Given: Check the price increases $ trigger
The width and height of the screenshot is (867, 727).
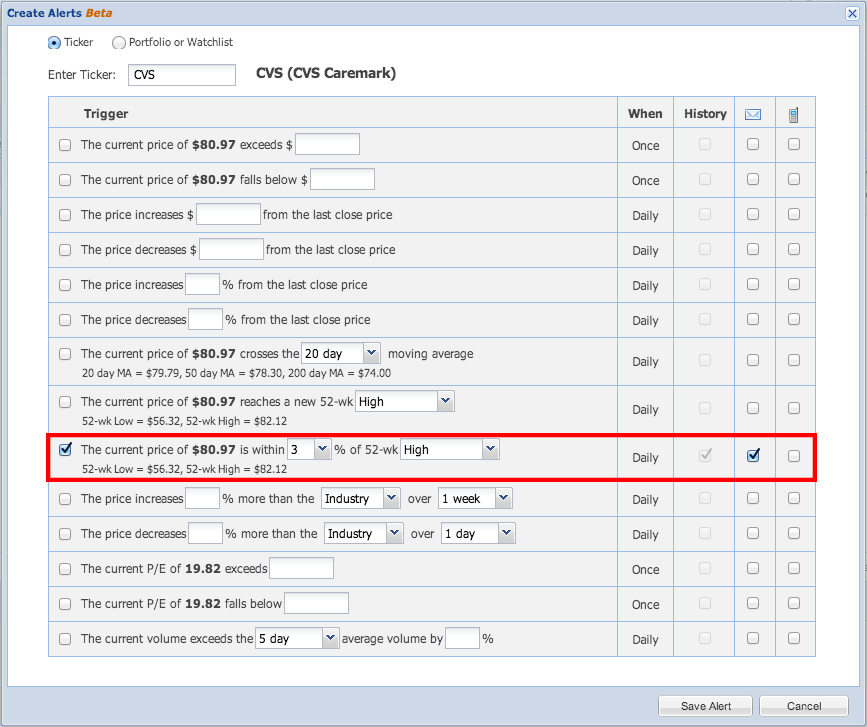Looking at the screenshot, I should [x=65, y=215].
